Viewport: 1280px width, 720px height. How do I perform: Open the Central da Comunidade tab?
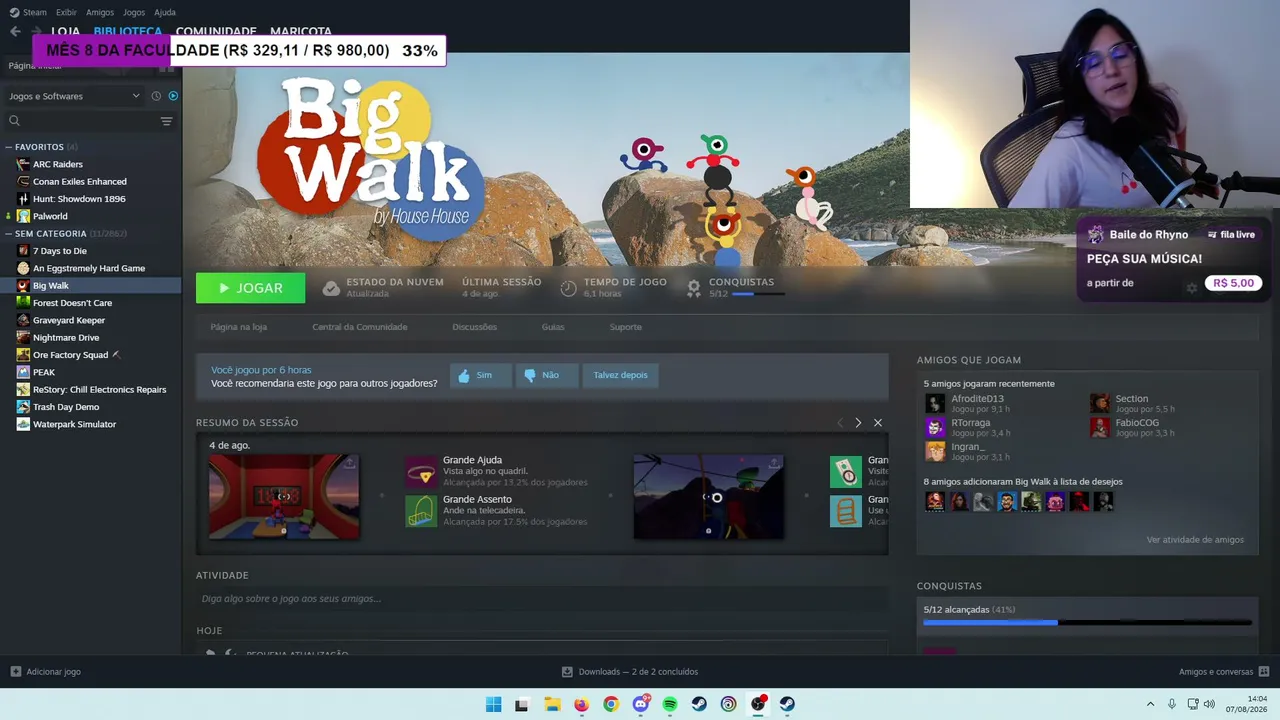coord(360,327)
